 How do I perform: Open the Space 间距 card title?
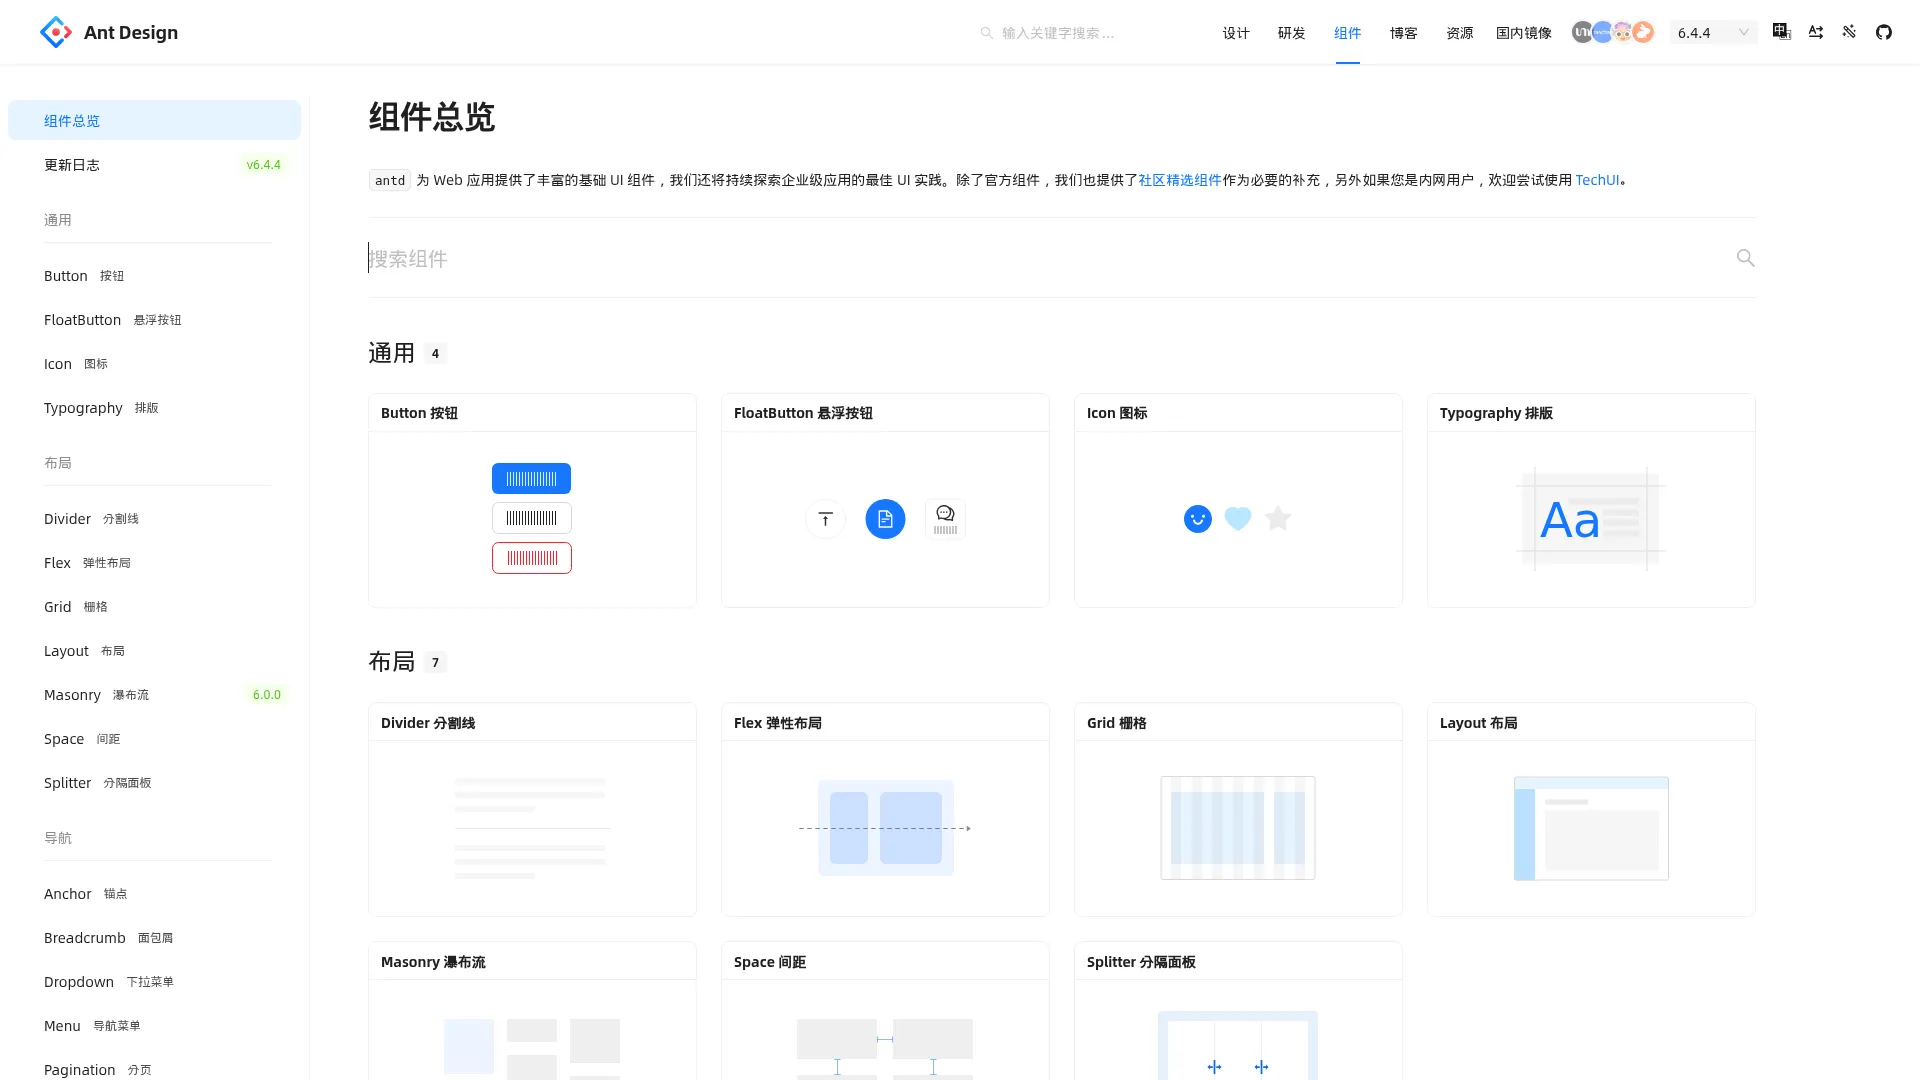point(770,961)
